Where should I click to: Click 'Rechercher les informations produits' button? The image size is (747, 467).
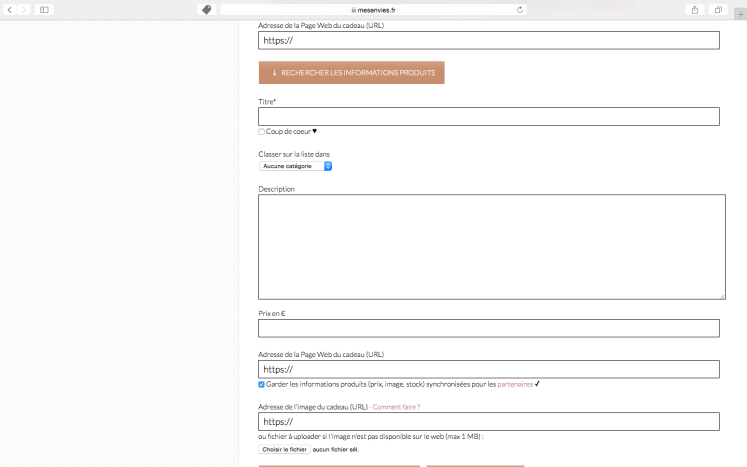(351, 73)
